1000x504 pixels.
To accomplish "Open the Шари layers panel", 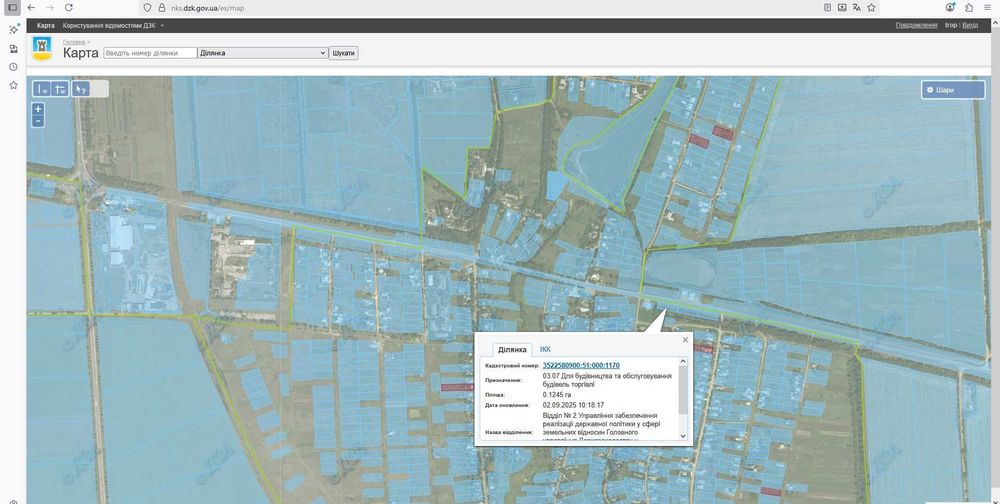I will click(953, 90).
